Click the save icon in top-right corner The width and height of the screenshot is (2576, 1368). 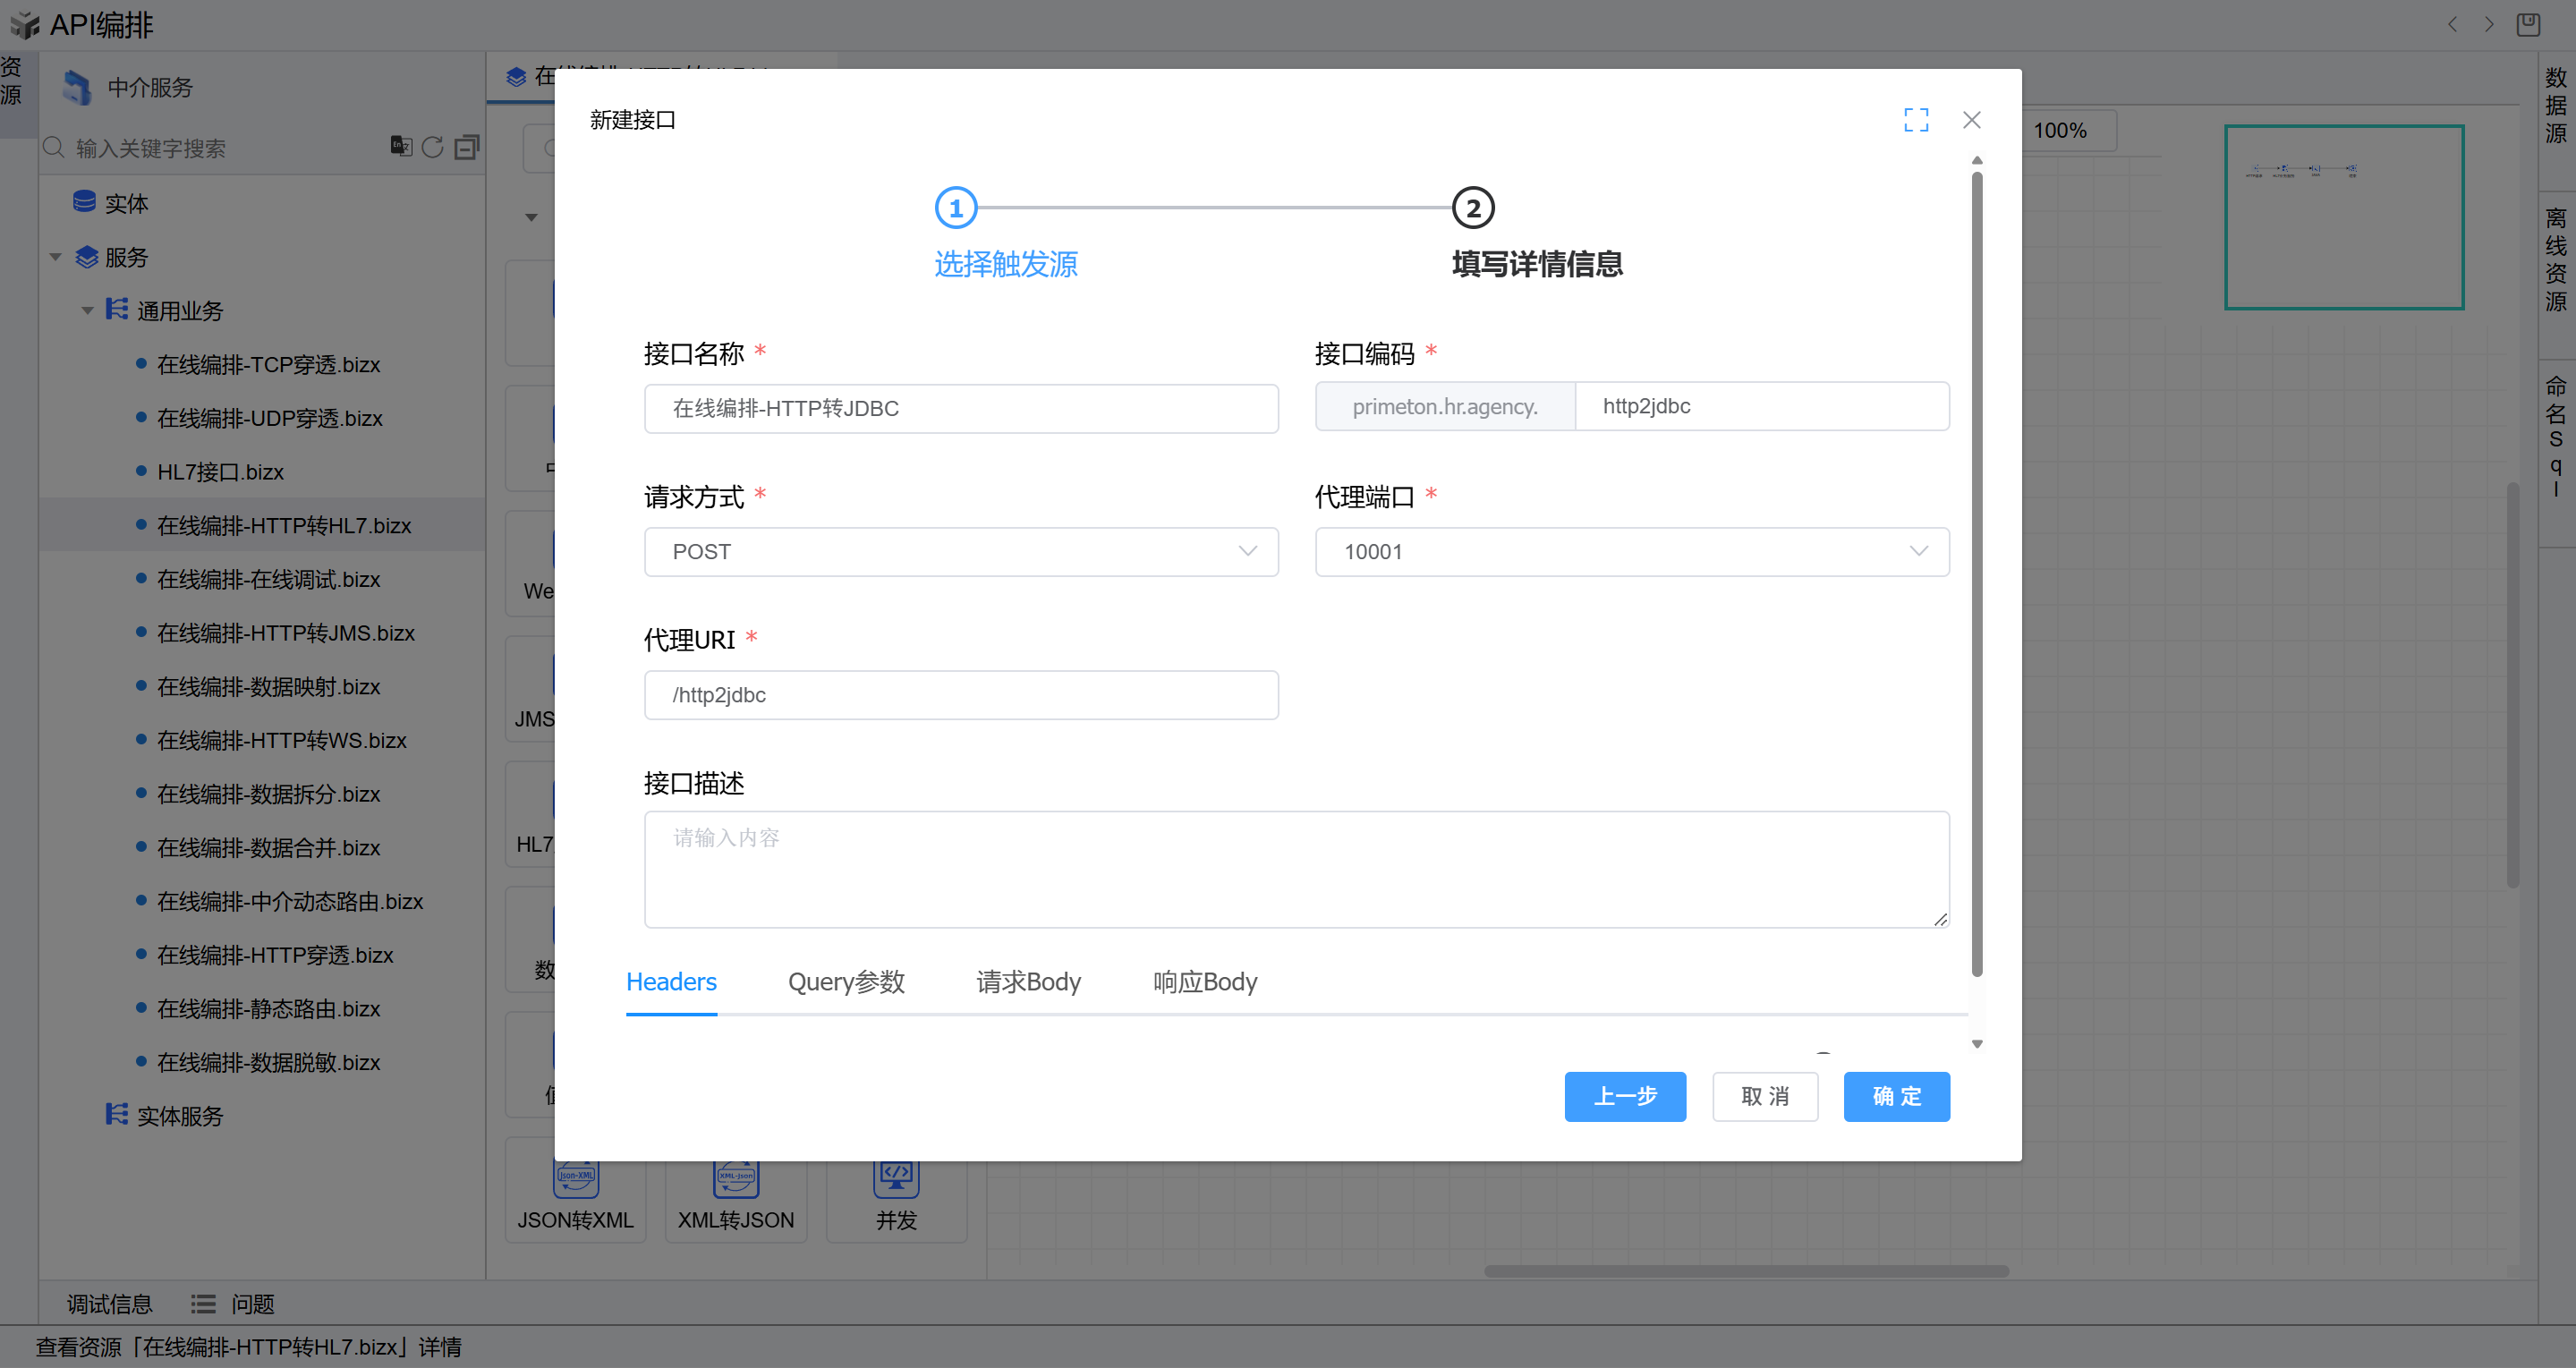(2528, 24)
